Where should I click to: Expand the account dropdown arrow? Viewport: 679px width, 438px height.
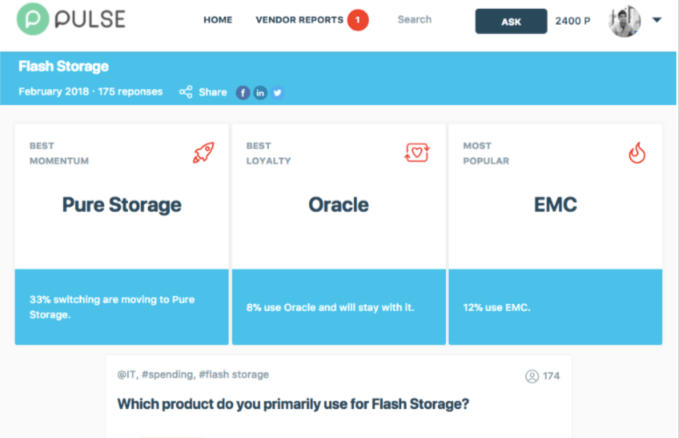[657, 20]
